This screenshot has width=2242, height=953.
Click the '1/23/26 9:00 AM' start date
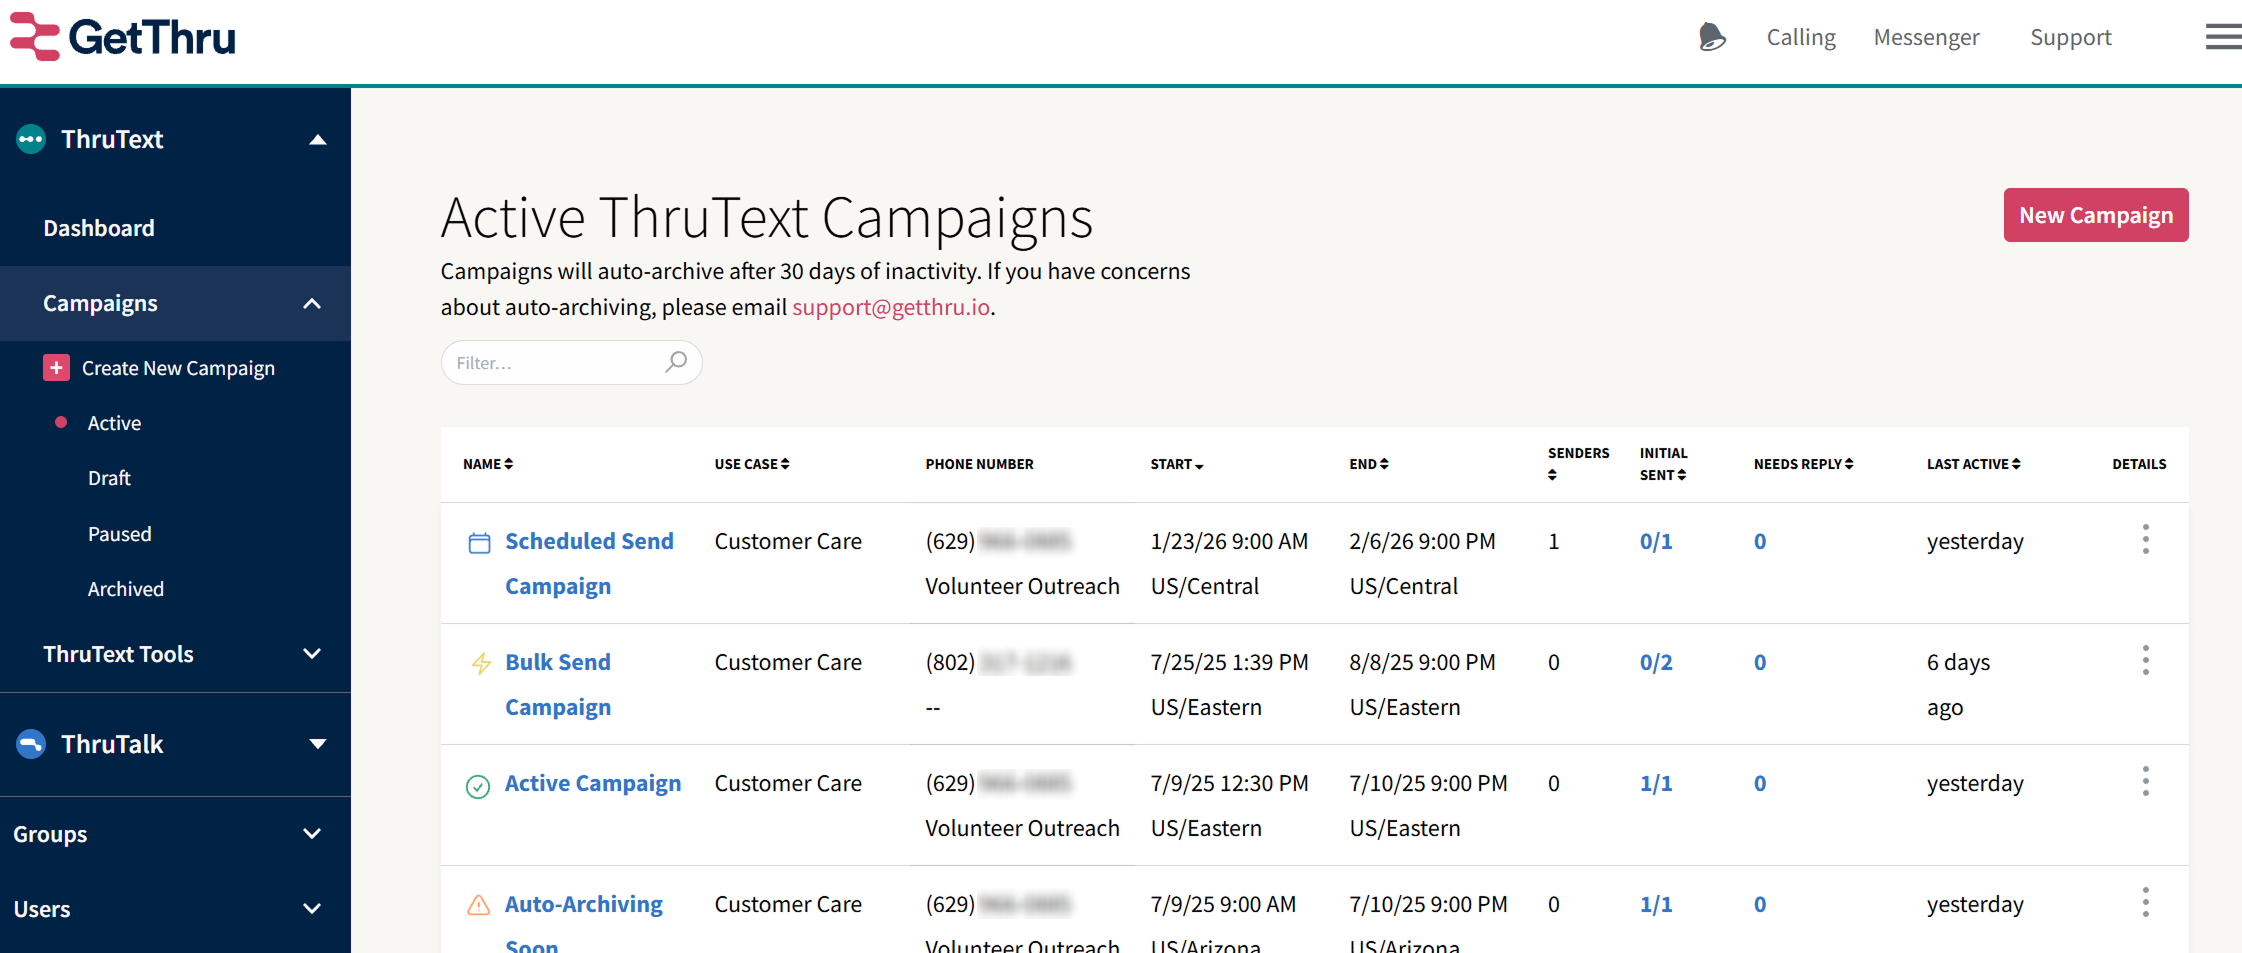[x=1229, y=541]
